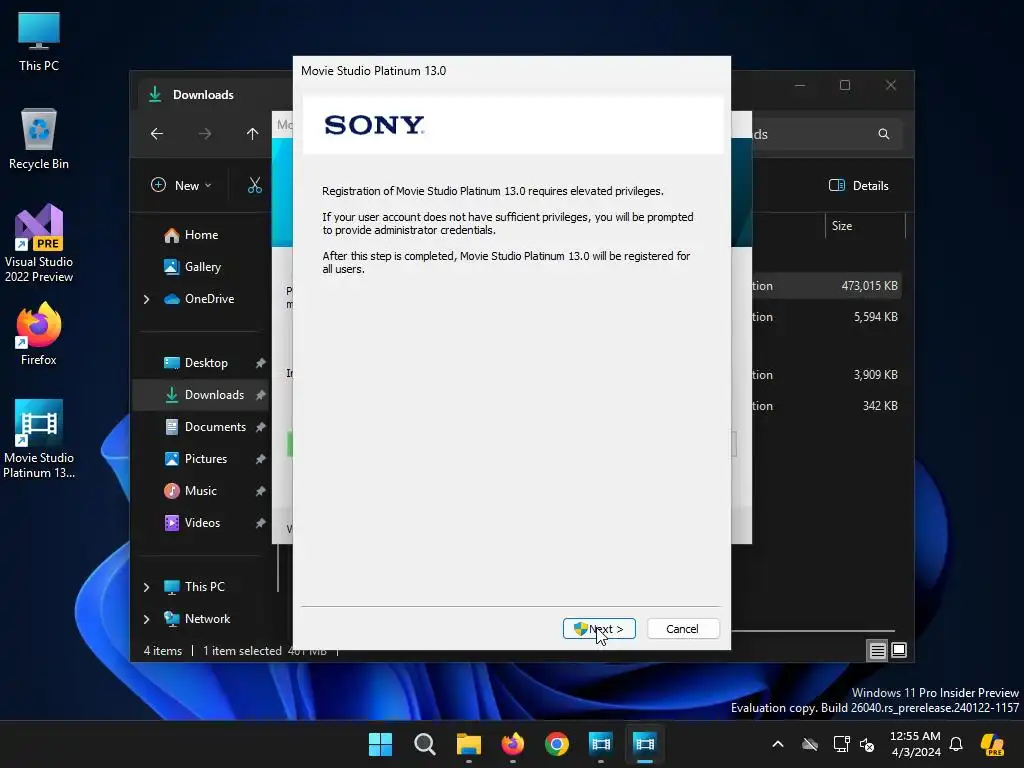Viewport: 1024px width, 768px height.
Task: Go back in File Explorer Downloads window
Action: [157, 134]
